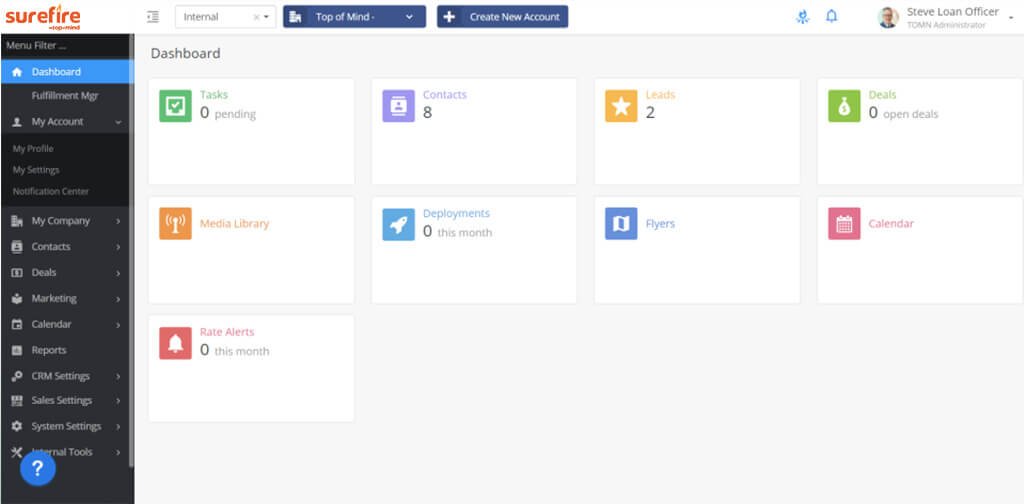Image resolution: width=1024 pixels, height=504 pixels.
Task: Click the sidebar Deals icon
Action: [x=18, y=273]
